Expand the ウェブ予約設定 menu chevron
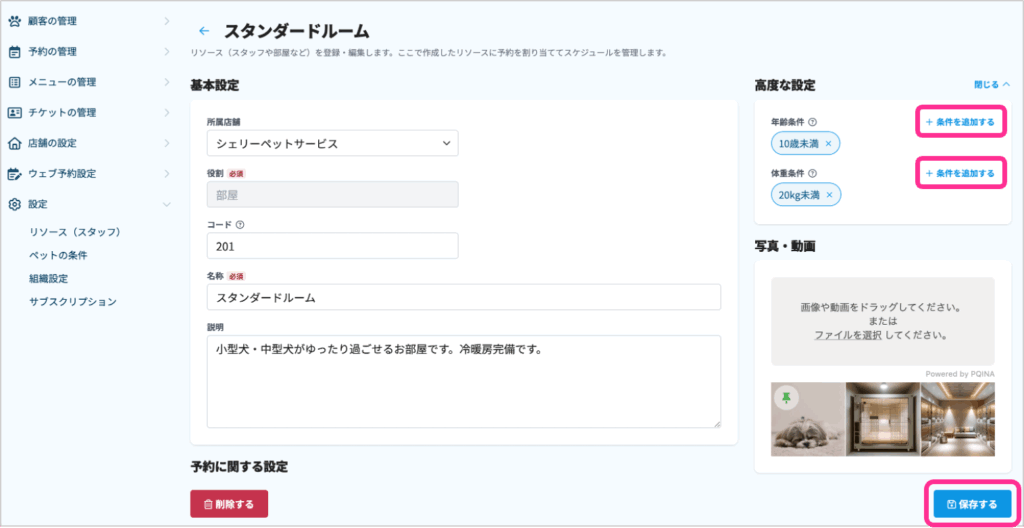 167,174
